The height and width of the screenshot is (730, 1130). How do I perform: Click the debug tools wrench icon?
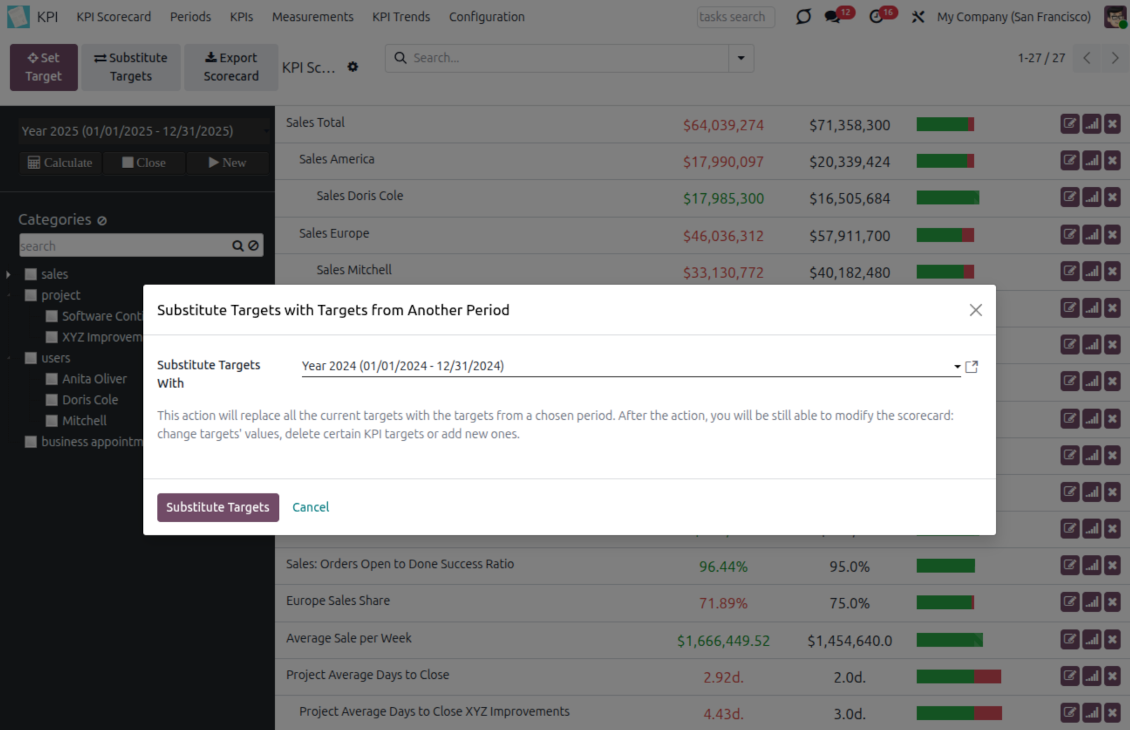tap(918, 17)
